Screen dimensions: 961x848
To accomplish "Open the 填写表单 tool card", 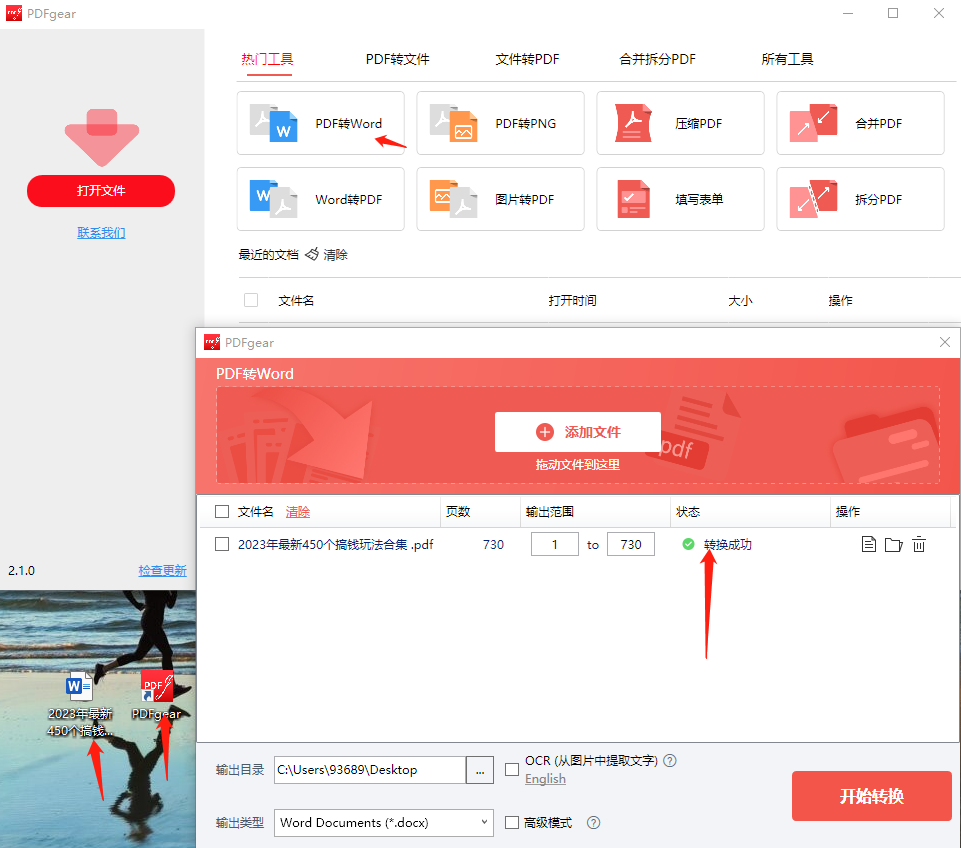I will click(680, 199).
